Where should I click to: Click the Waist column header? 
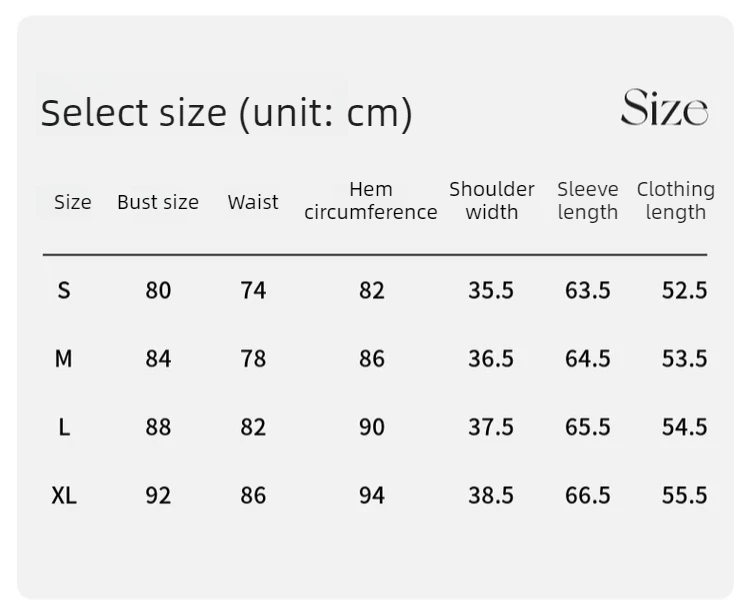pyautogui.click(x=253, y=202)
